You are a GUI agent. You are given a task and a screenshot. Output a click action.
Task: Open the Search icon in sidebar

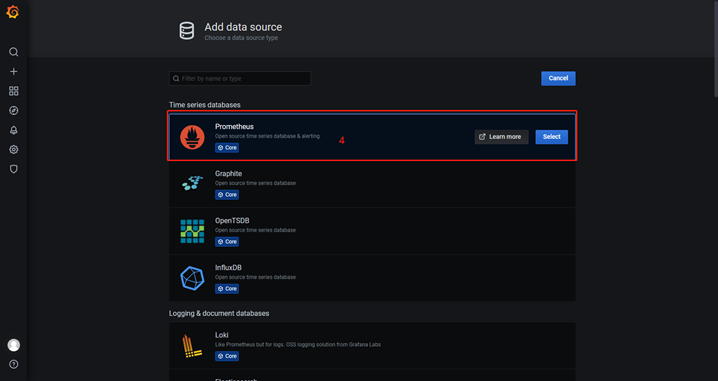click(x=14, y=52)
